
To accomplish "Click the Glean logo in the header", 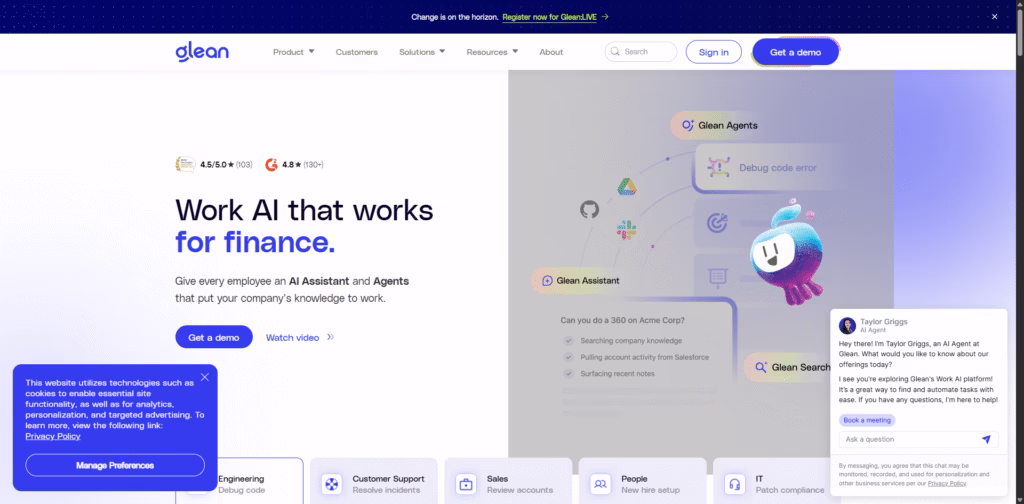I will click(202, 52).
